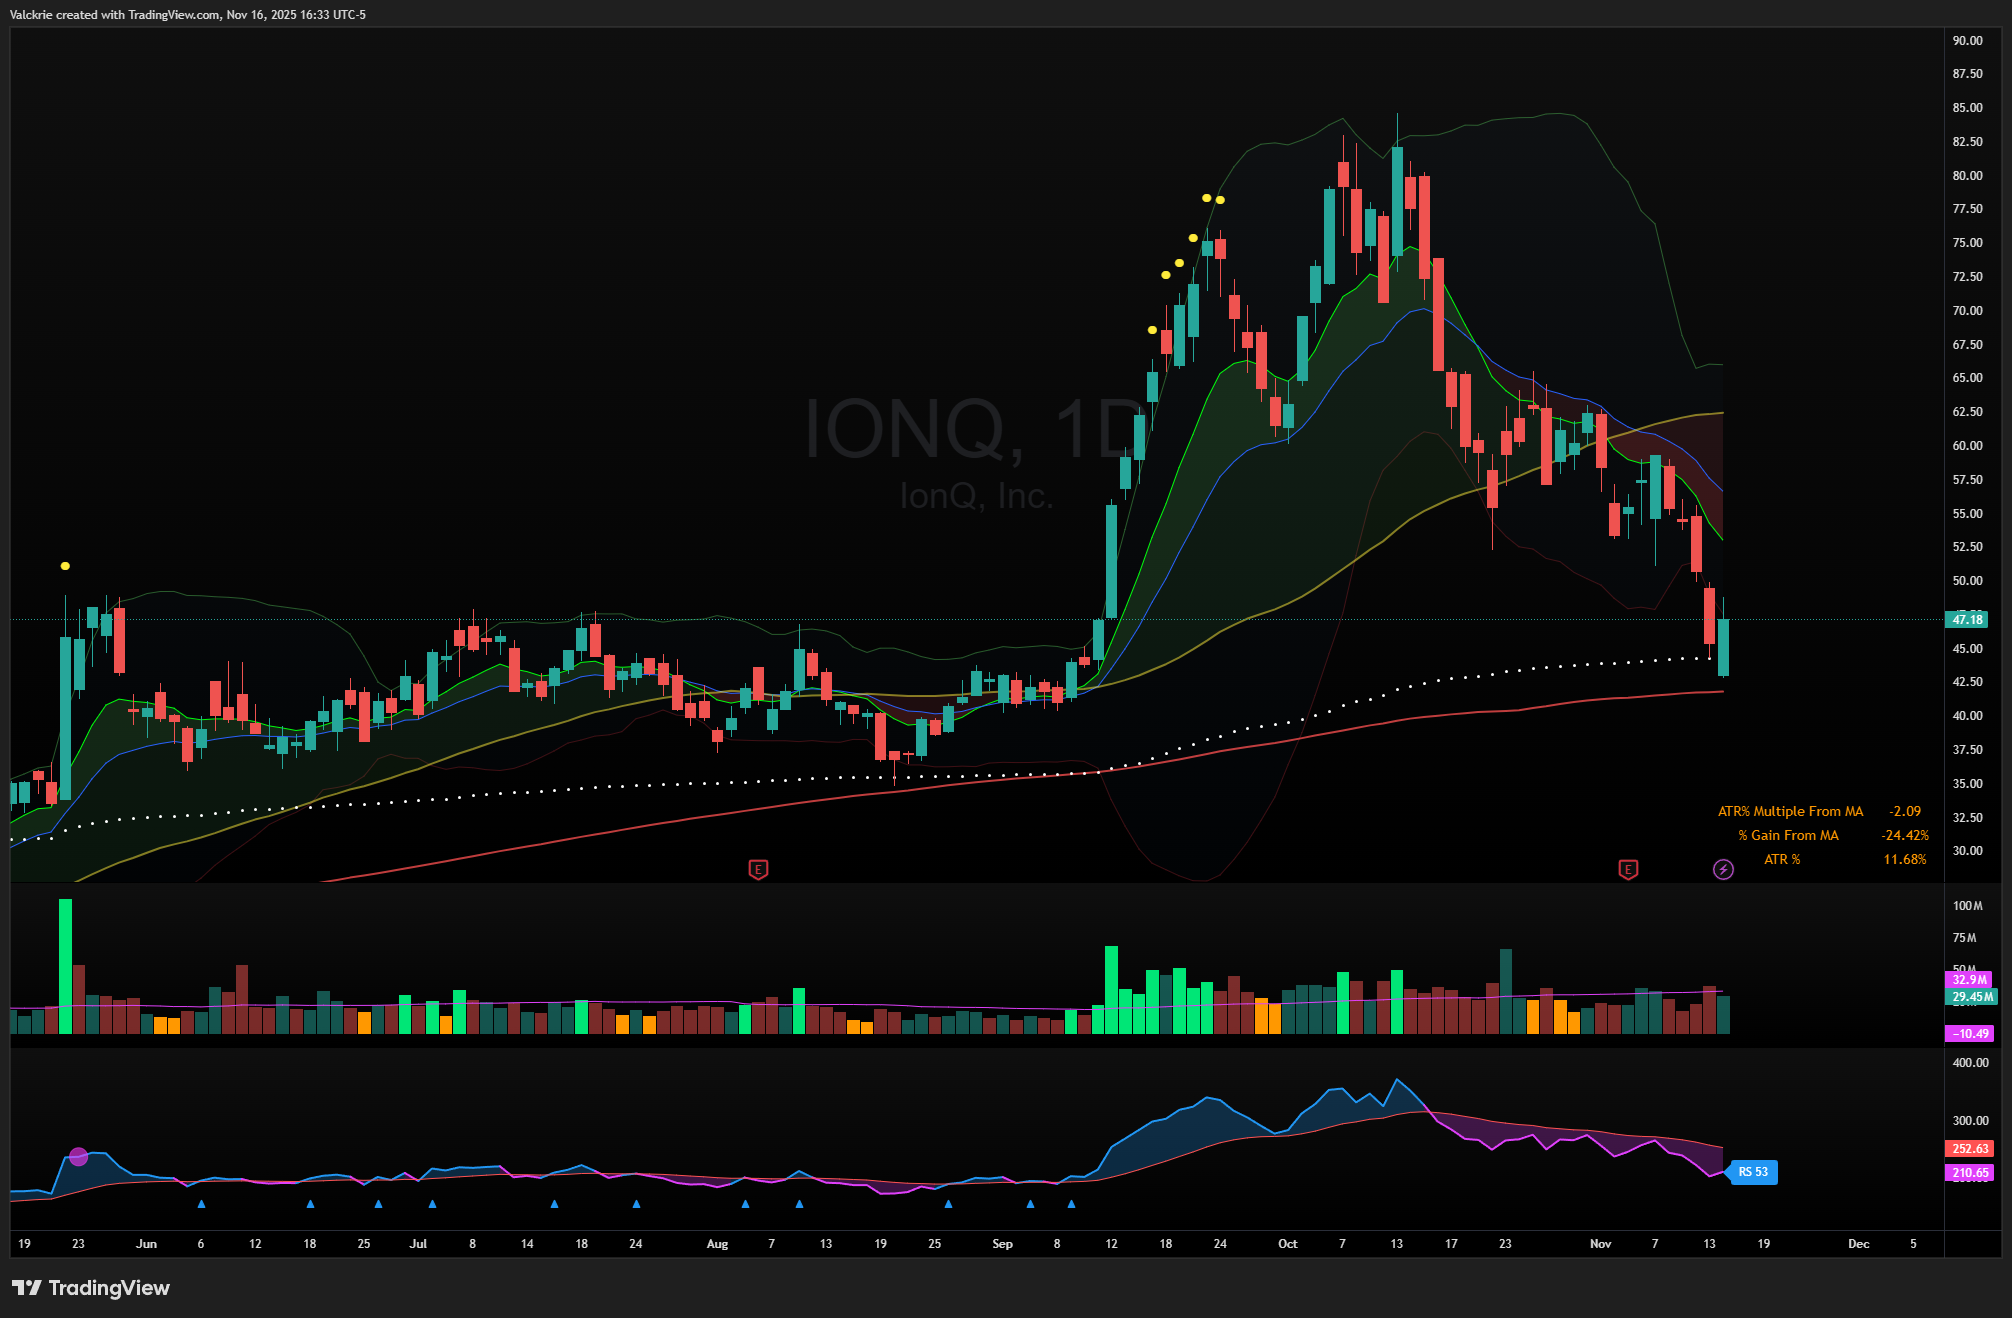Image resolution: width=2012 pixels, height=1318 pixels.
Task: Click the IONQ, 1D watermark text
Action: click(975, 430)
